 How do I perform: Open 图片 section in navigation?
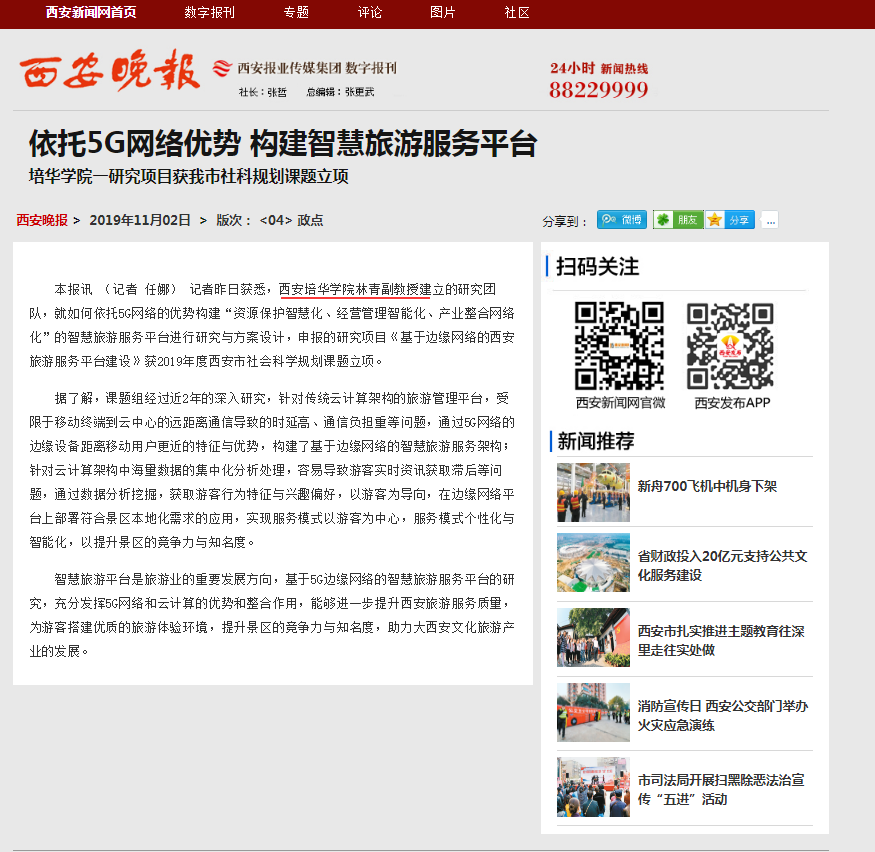(443, 13)
